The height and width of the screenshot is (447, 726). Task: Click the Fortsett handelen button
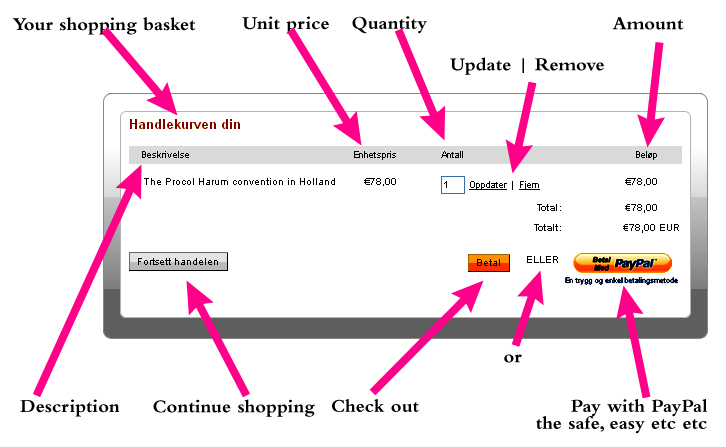point(179,261)
